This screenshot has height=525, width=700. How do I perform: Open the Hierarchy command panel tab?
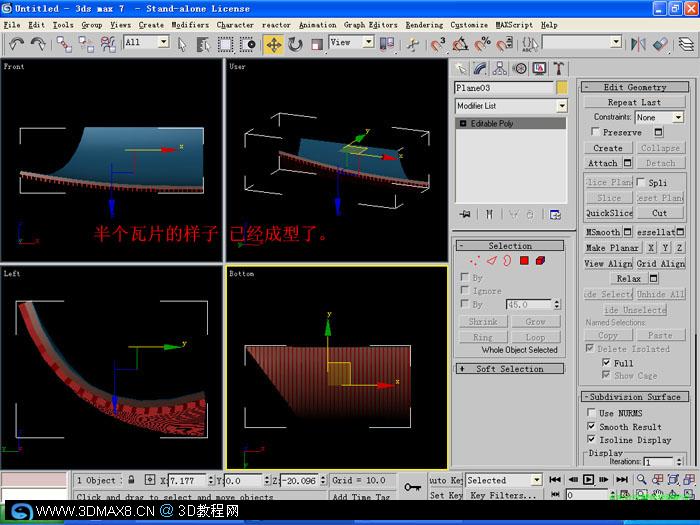500,68
